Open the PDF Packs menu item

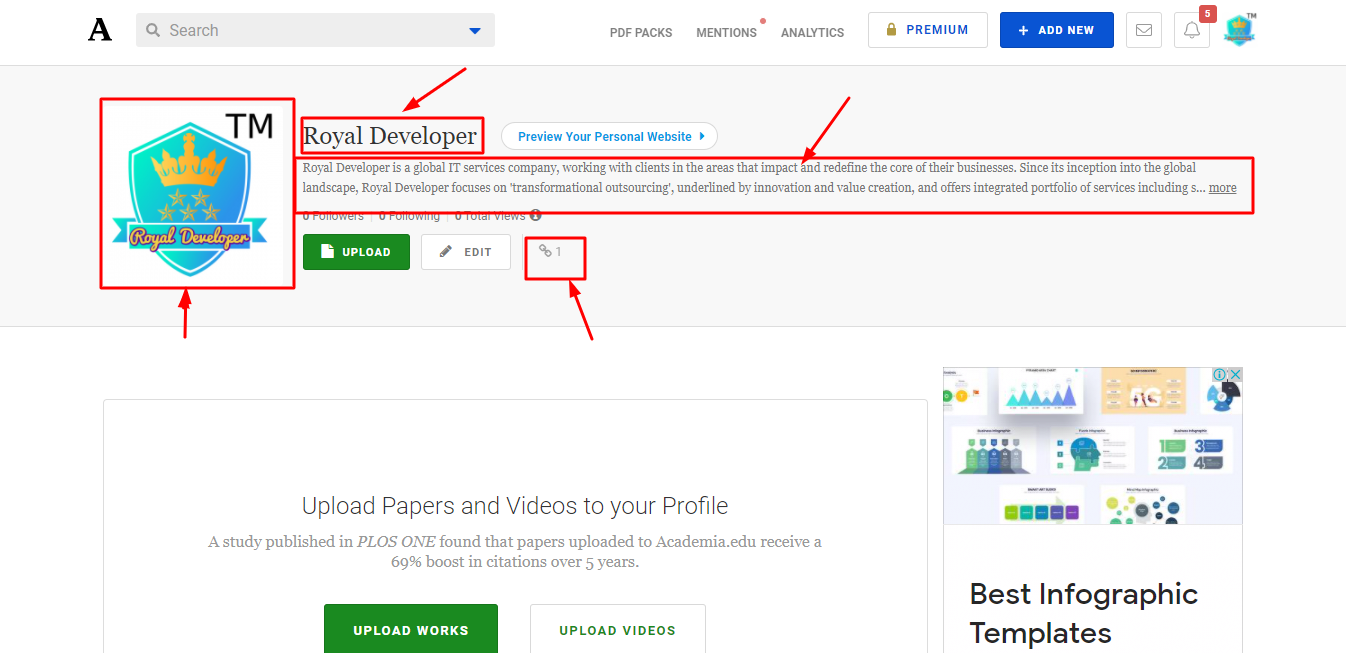tap(640, 32)
